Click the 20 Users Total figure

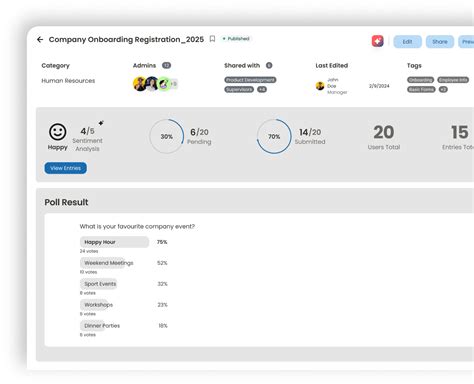[x=384, y=132]
